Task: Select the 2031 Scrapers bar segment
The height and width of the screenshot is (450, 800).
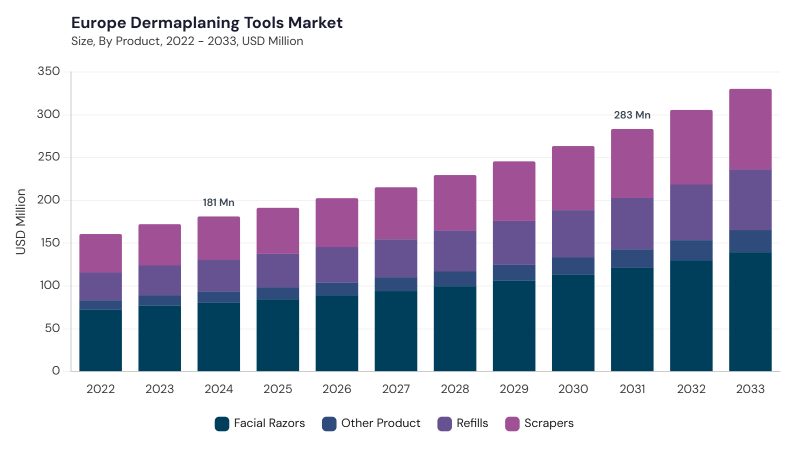Action: tap(632, 164)
